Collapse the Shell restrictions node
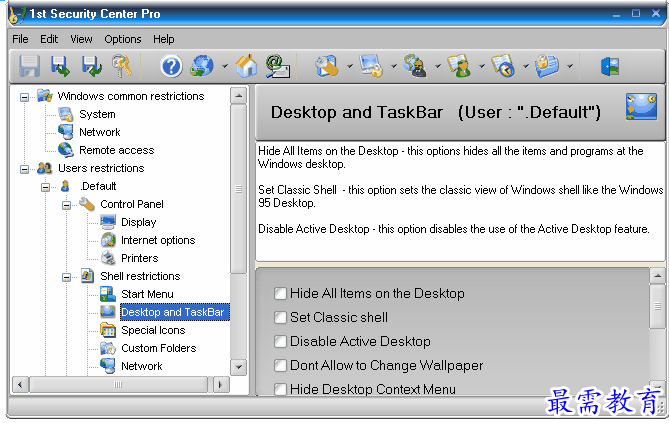669x433 pixels. (67, 277)
